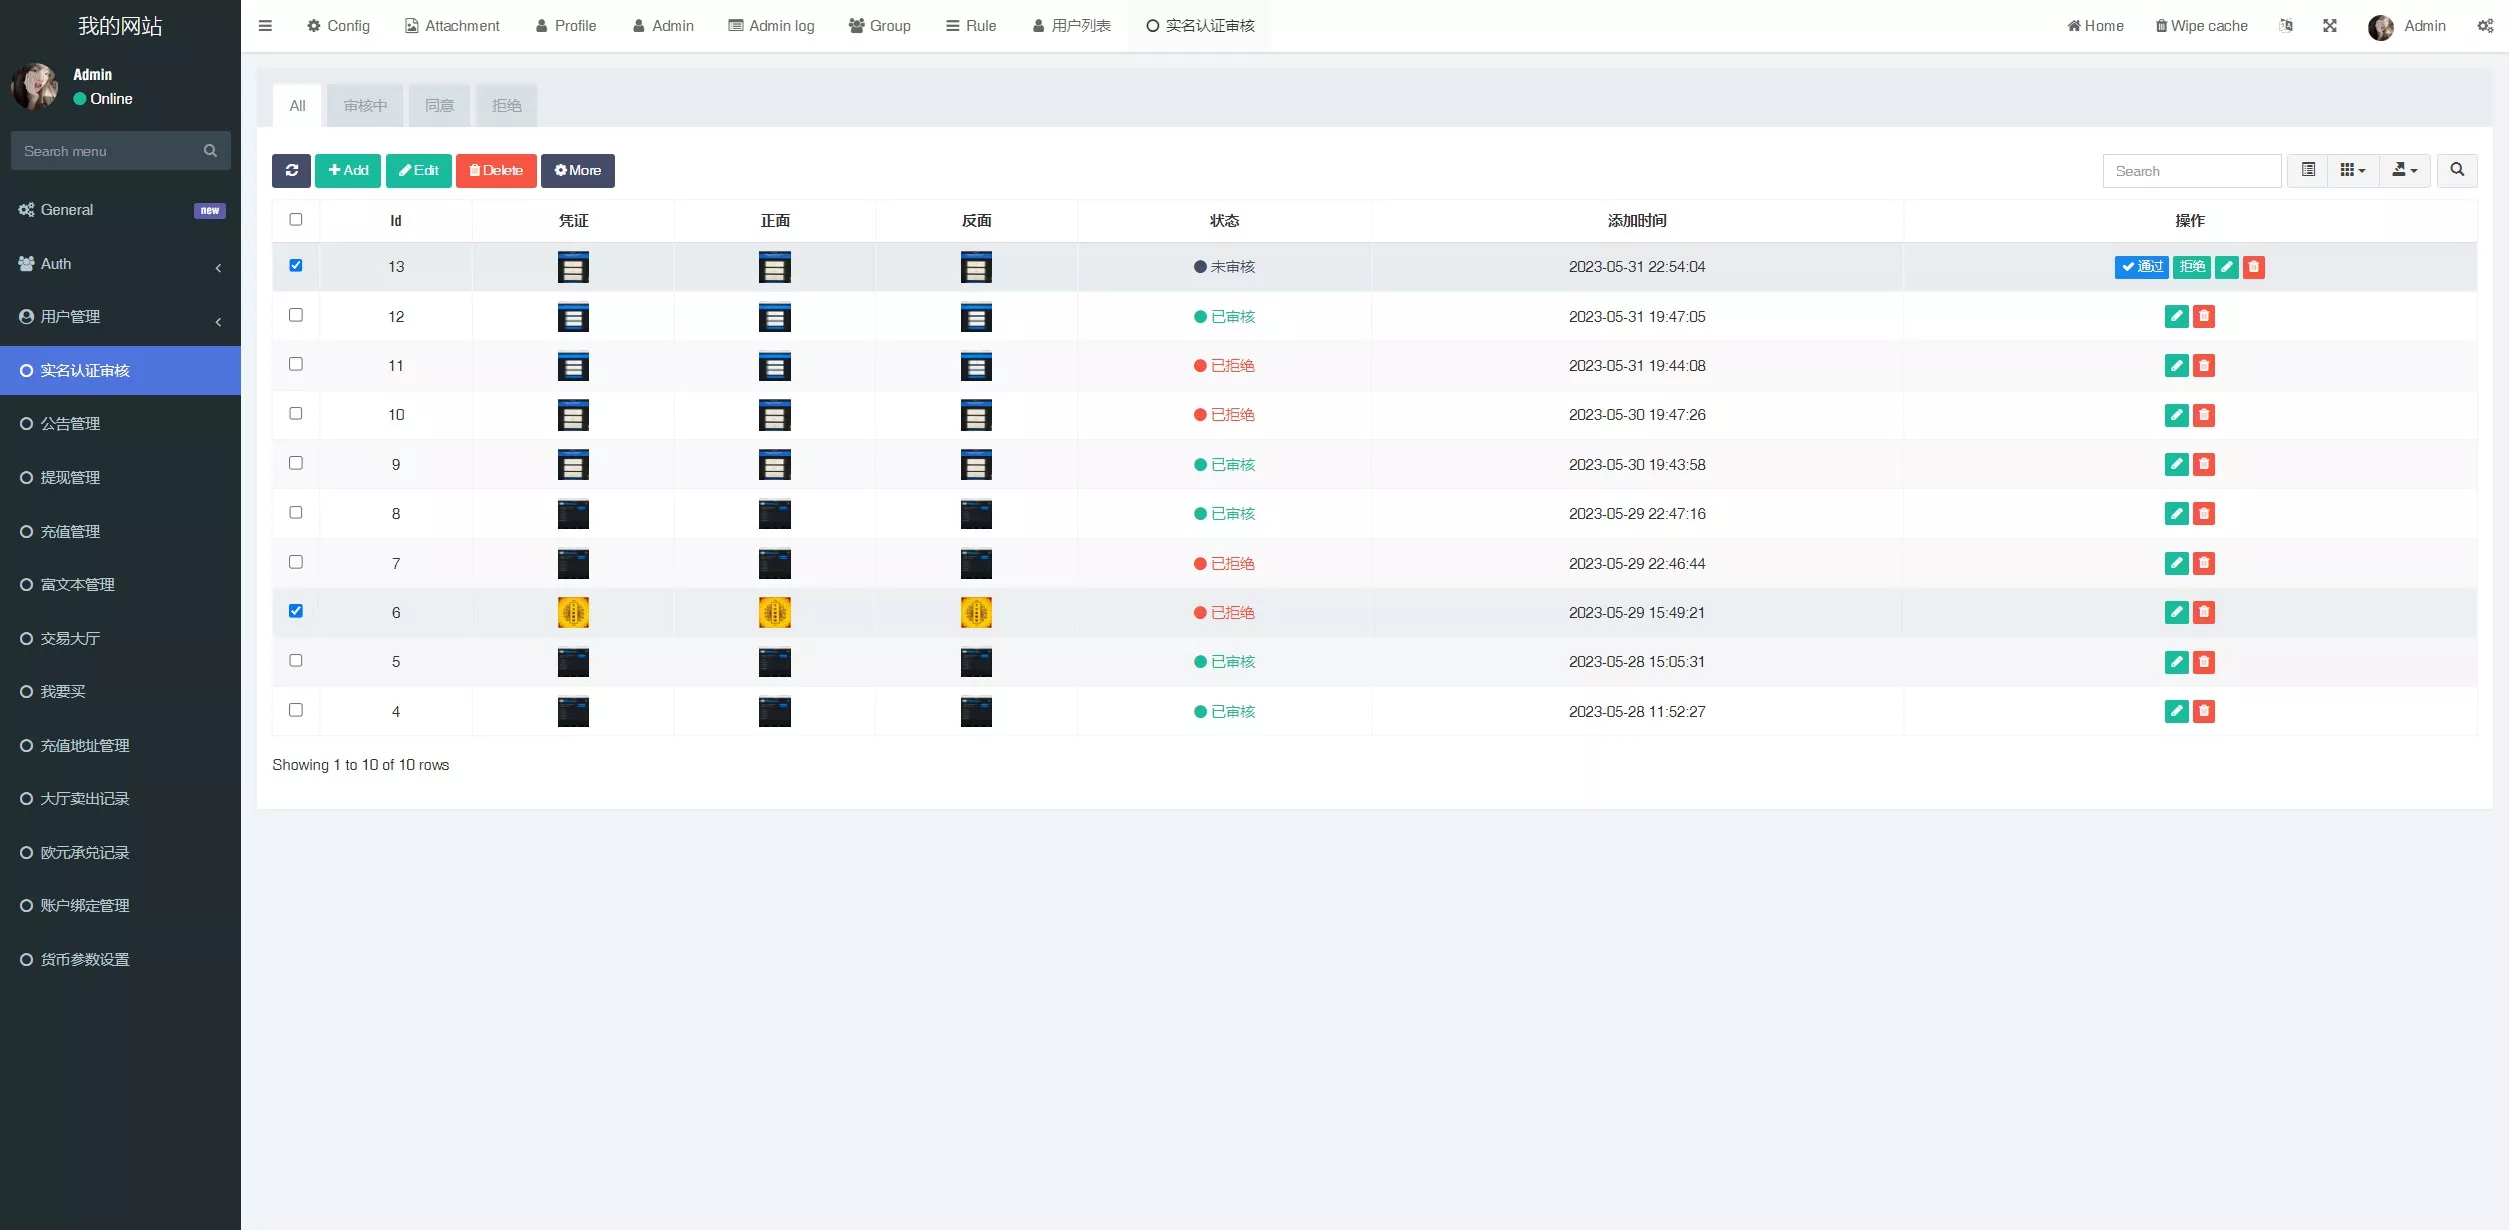The width and height of the screenshot is (2509, 1230).
Task: Uncheck the checkbox for row 13
Action: (296, 266)
